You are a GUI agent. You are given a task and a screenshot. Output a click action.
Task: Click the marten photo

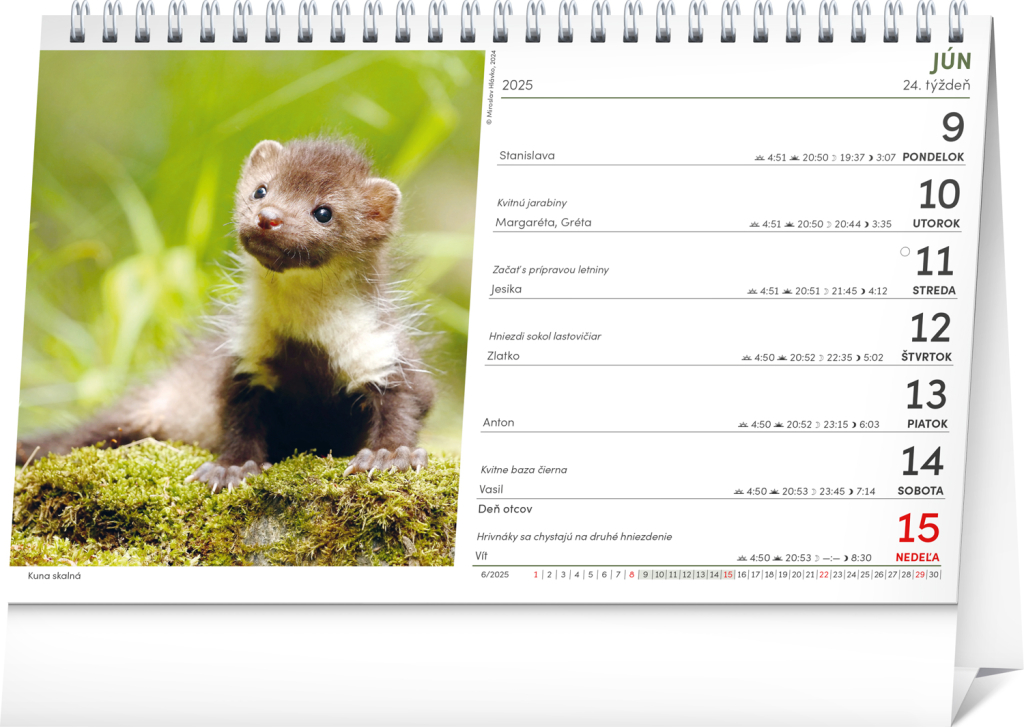(250, 310)
